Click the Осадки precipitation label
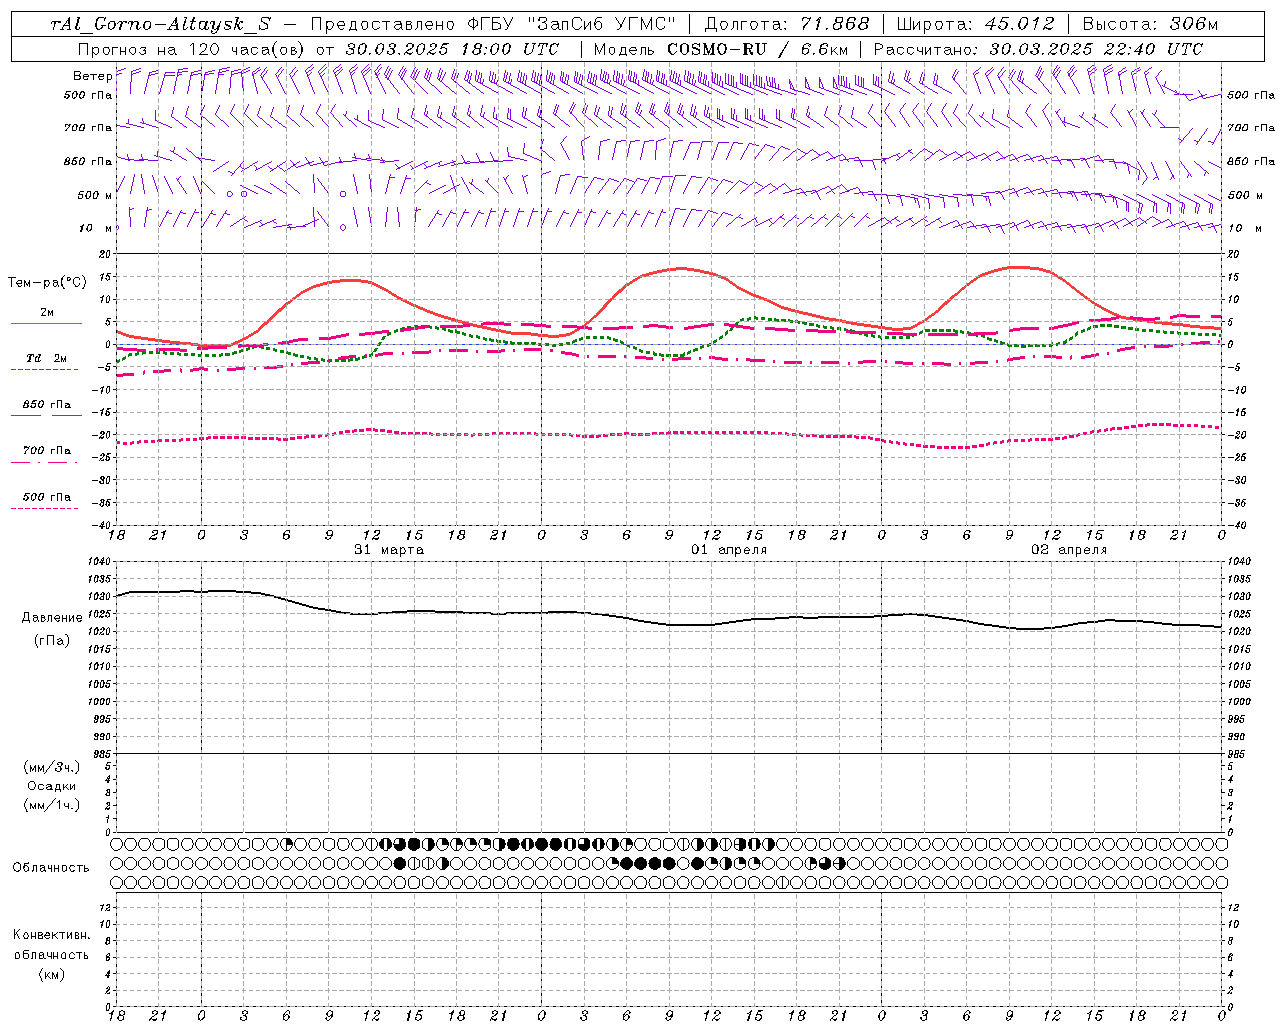This screenshot has height=1024, width=1280. pos(52,786)
